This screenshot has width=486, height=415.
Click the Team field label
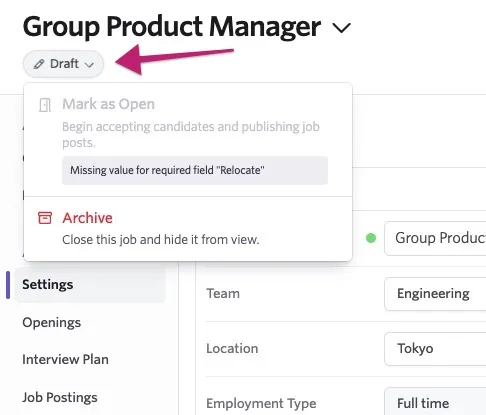point(223,294)
